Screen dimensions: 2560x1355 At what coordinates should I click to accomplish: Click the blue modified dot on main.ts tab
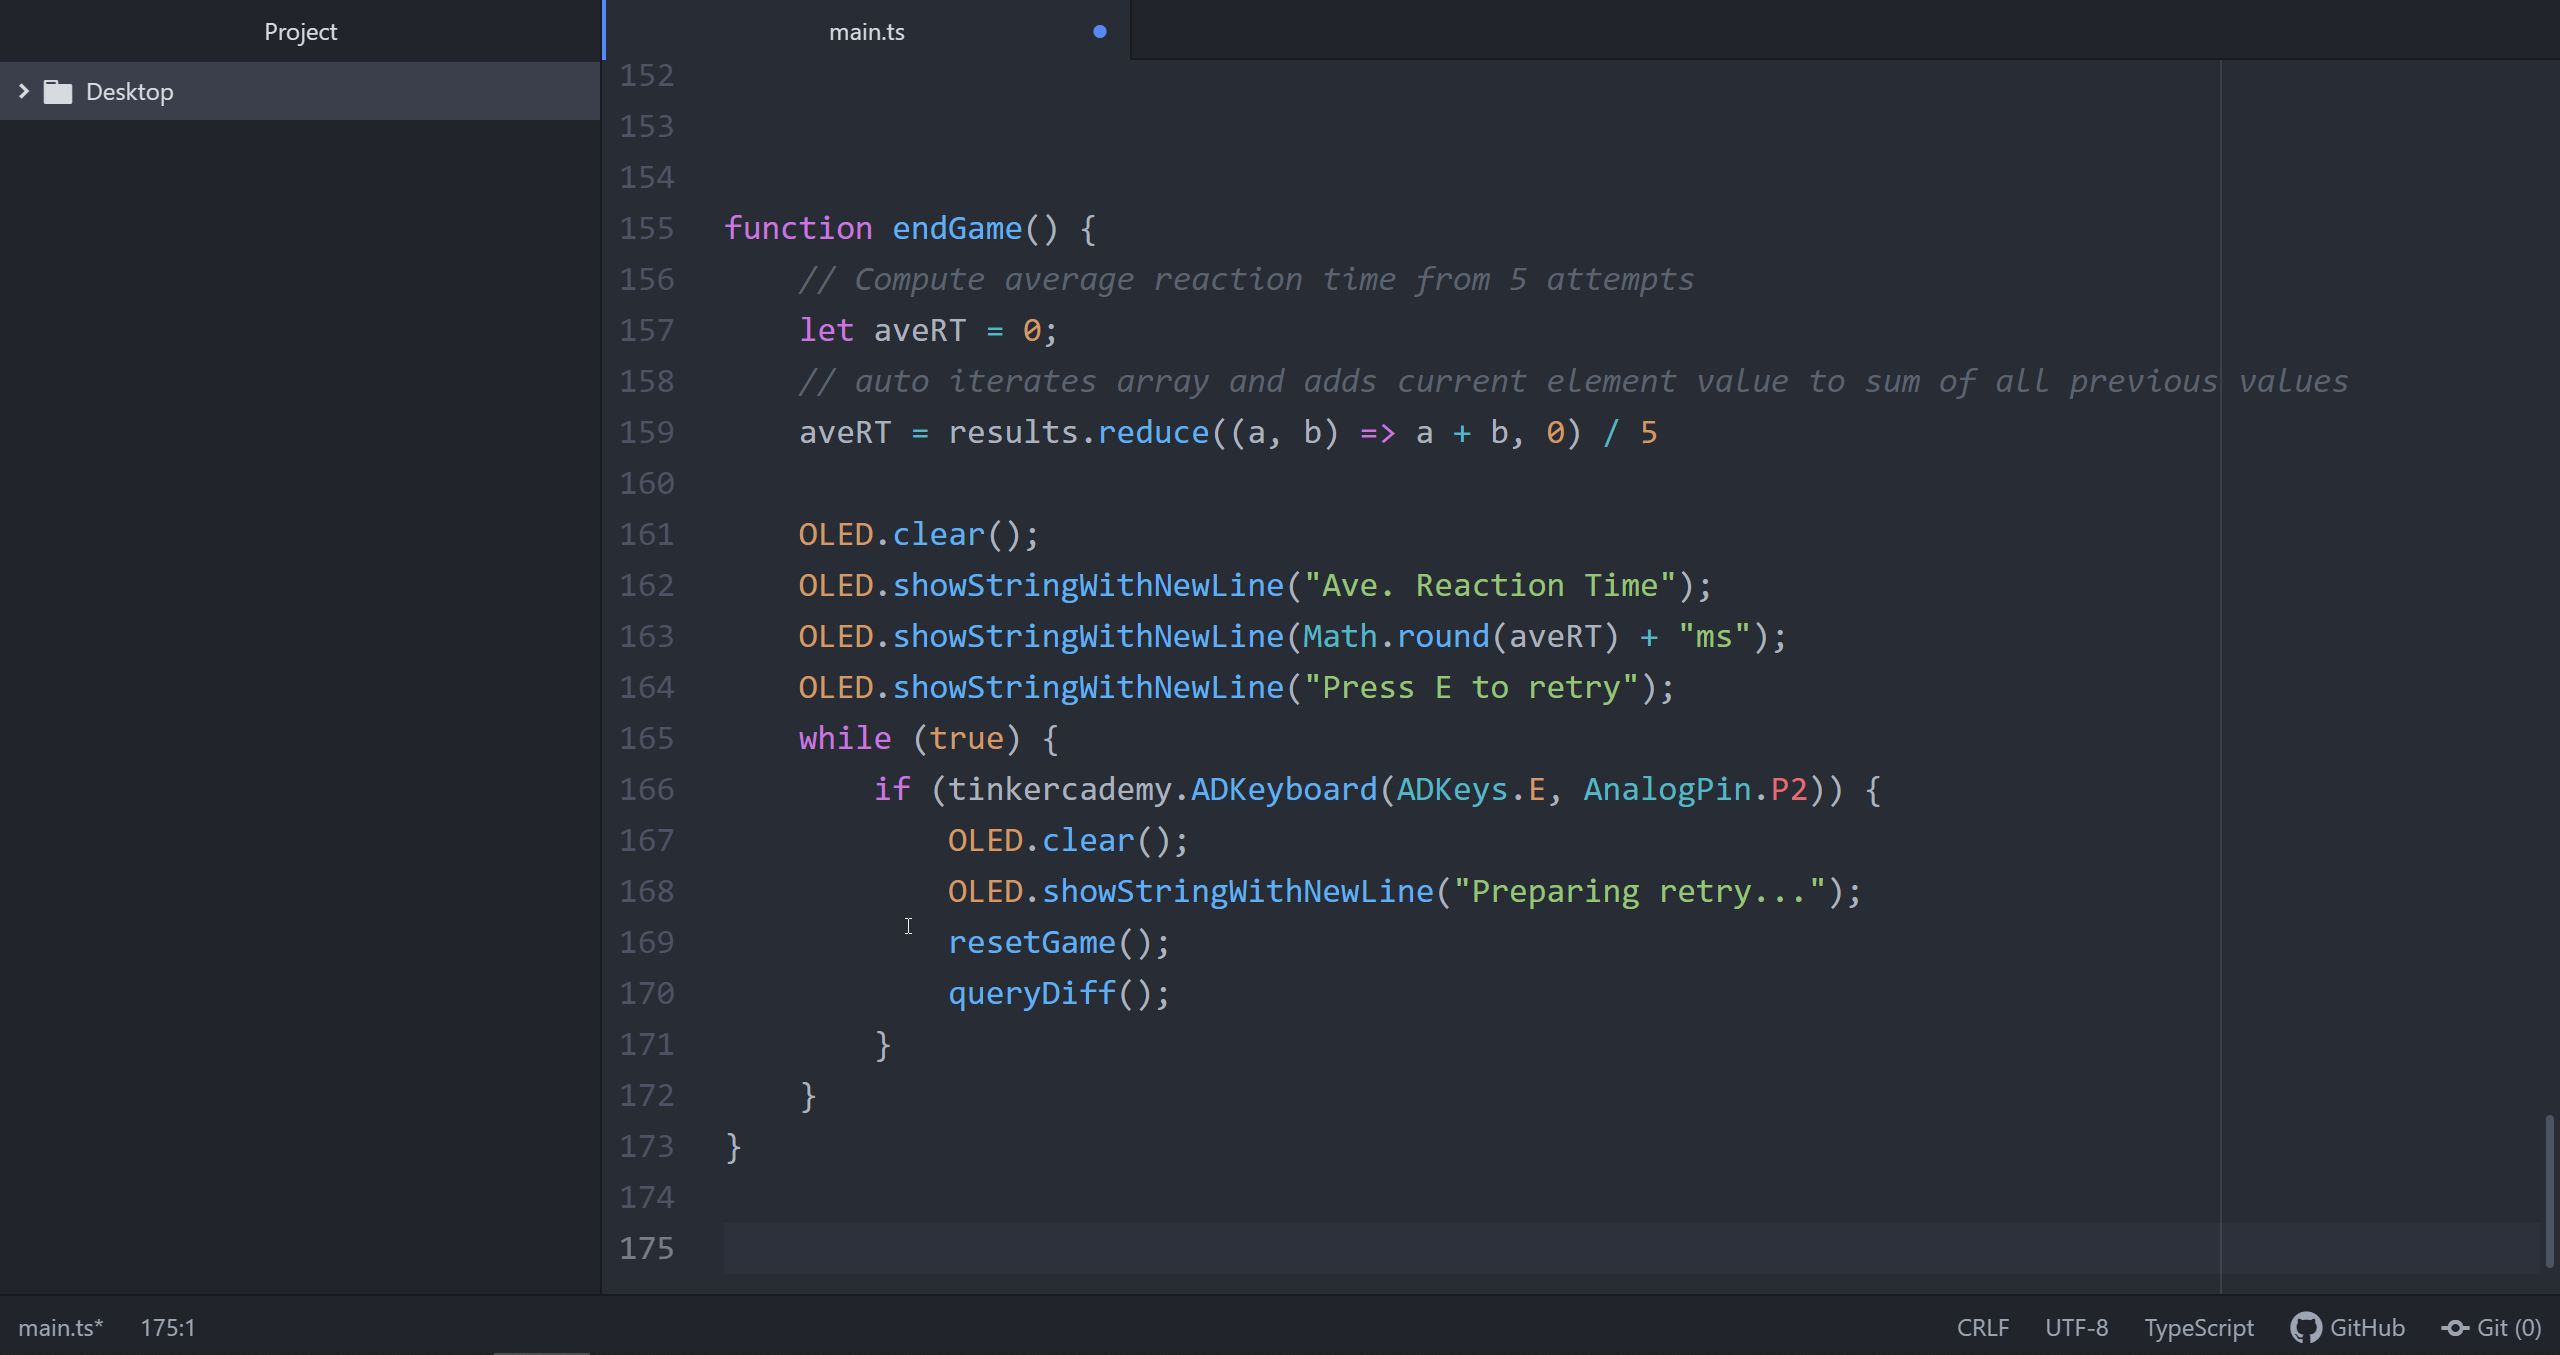(1100, 32)
